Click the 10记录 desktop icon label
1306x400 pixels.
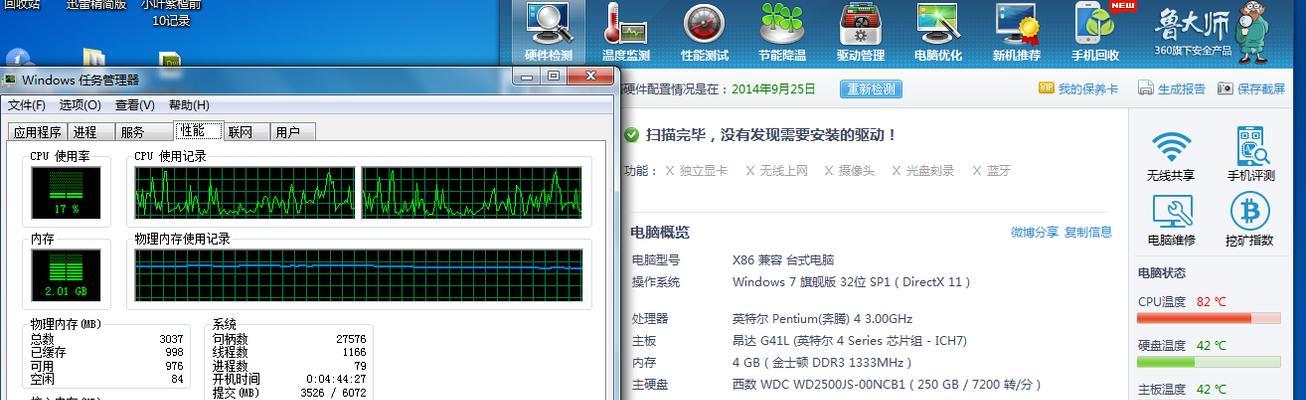[172, 21]
